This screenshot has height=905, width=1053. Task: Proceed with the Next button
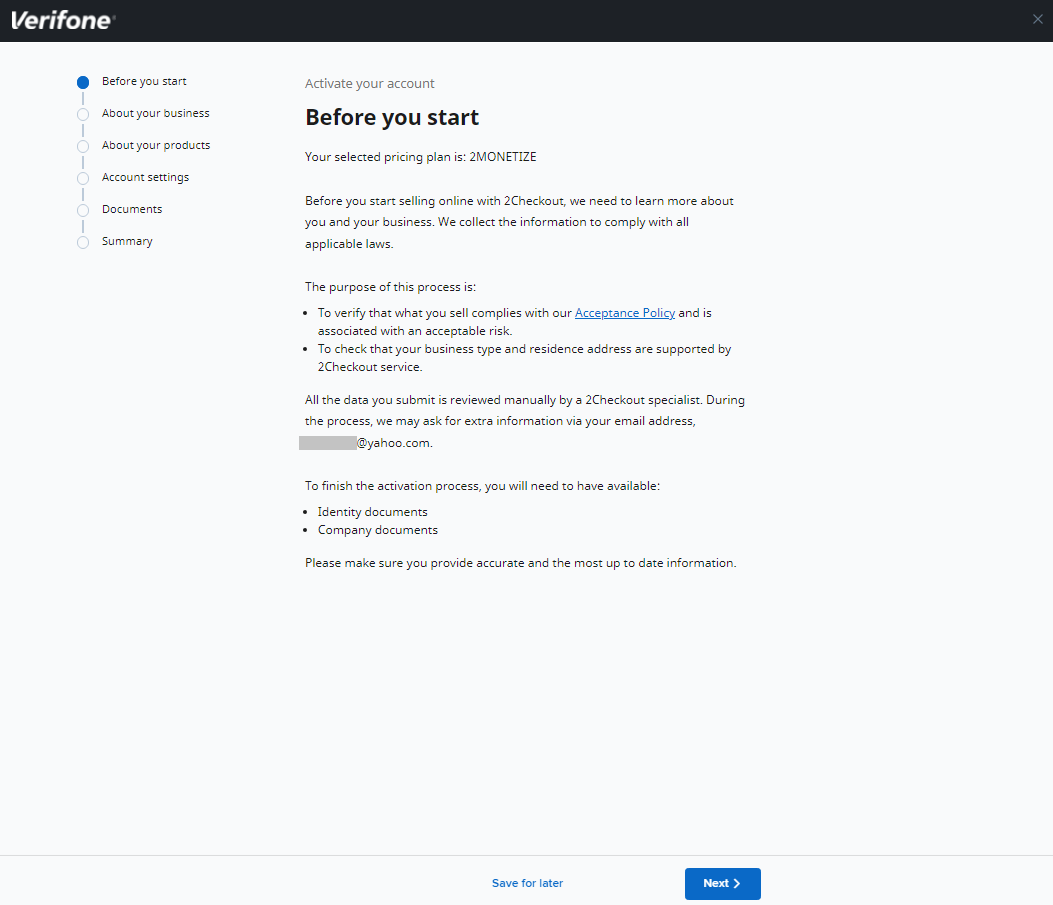click(x=723, y=884)
